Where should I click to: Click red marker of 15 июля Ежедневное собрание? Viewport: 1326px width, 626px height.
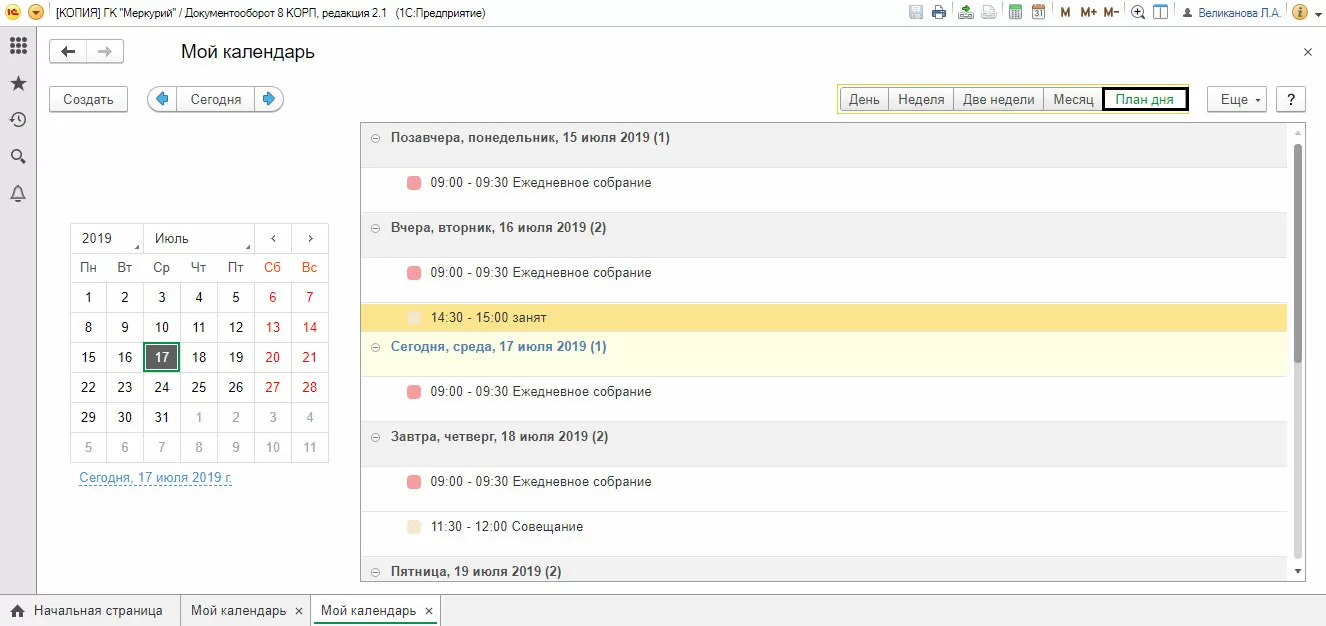414,183
